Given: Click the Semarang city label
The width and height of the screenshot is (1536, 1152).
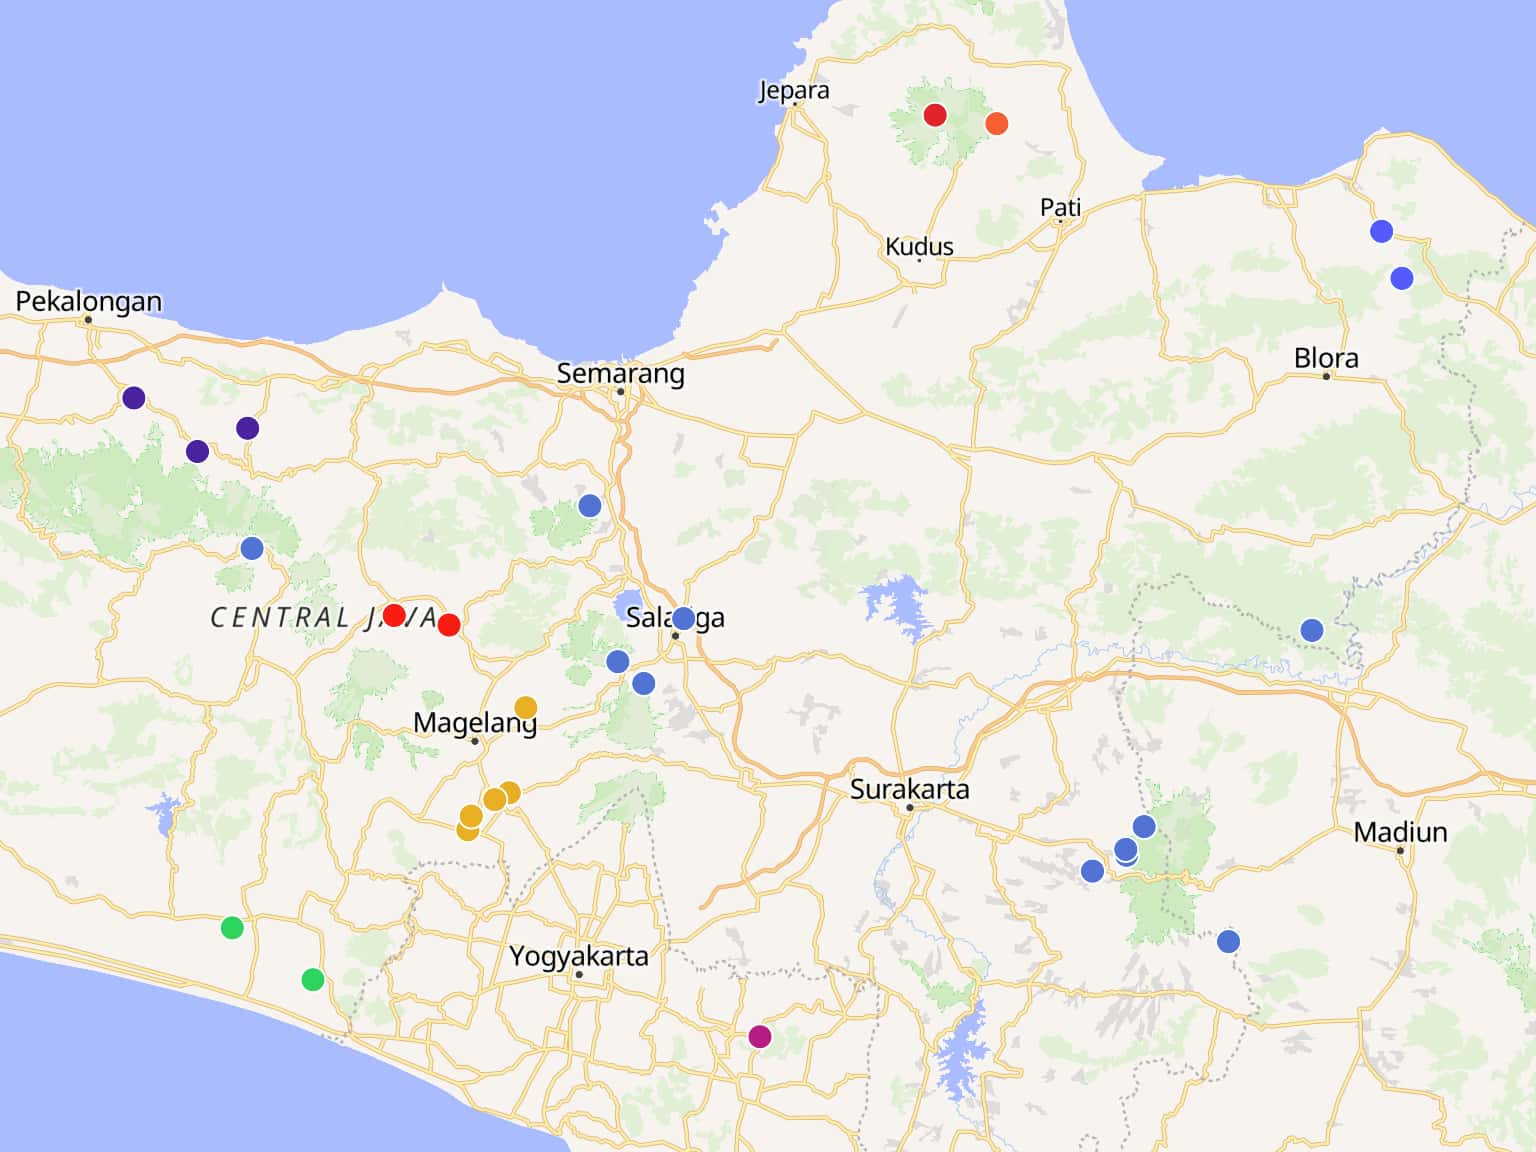Looking at the screenshot, I should (x=620, y=374).
